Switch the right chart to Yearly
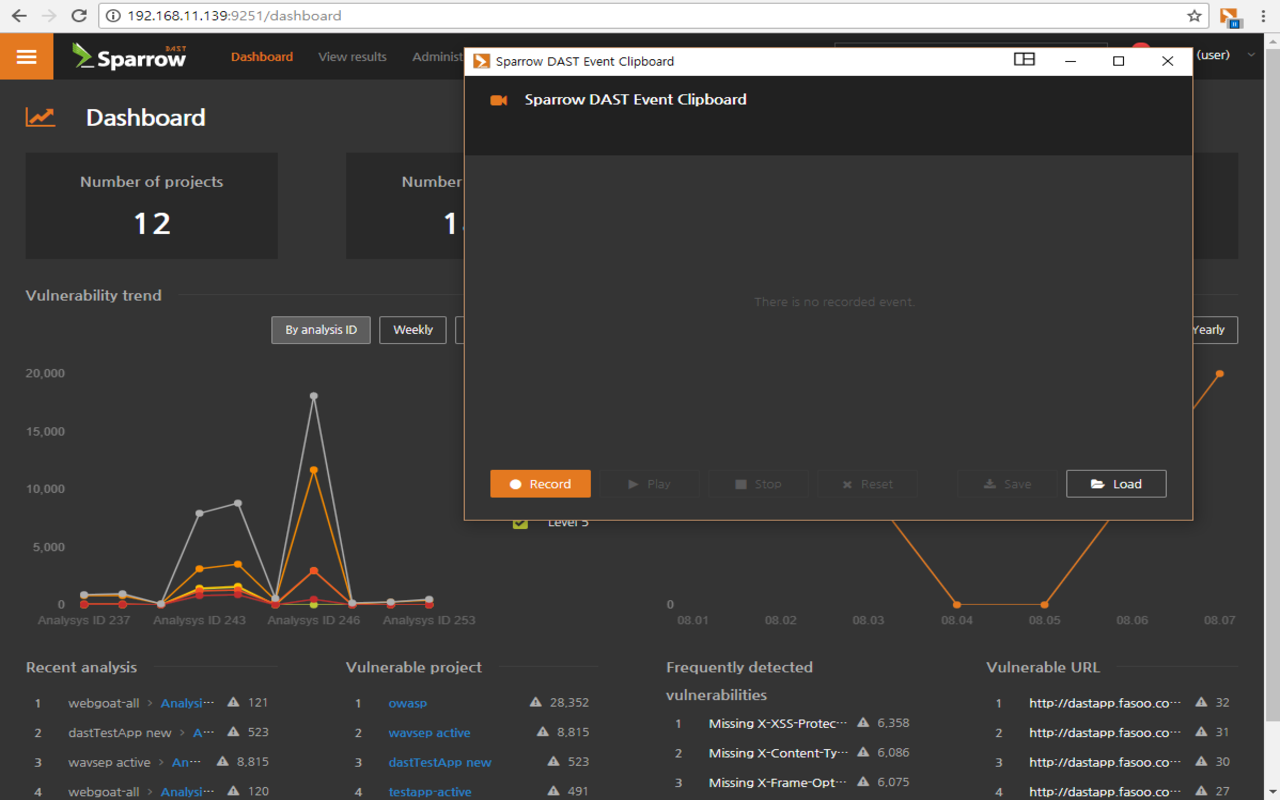1280x800 pixels. [1214, 330]
